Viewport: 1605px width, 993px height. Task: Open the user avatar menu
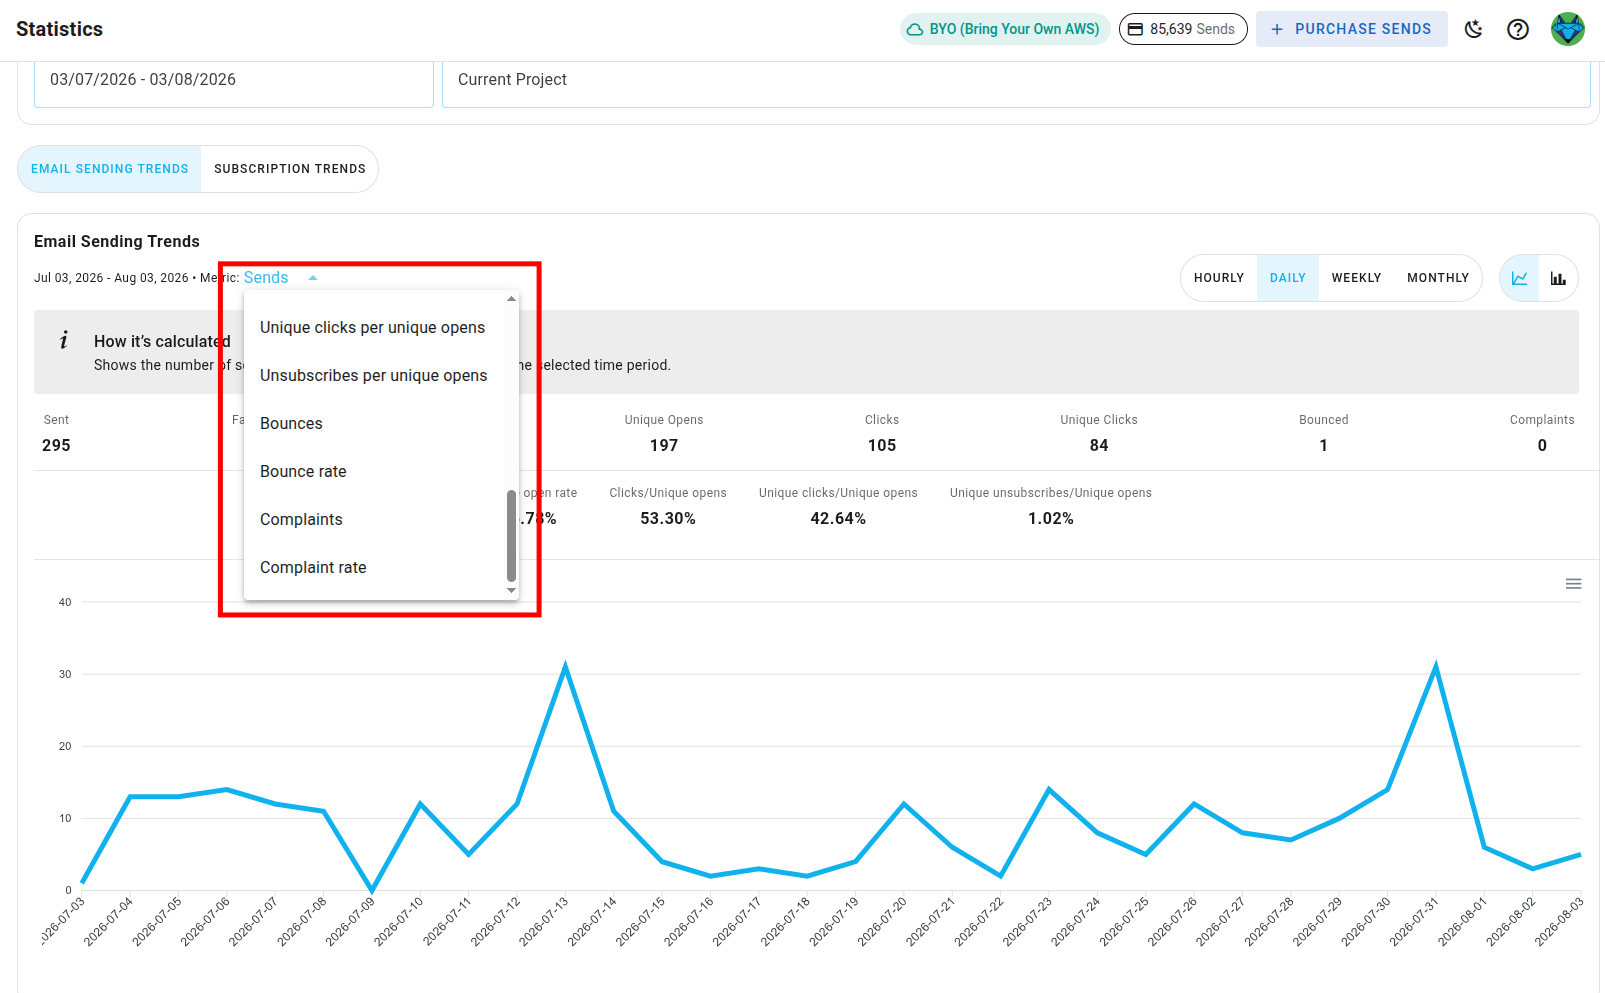pyautogui.click(x=1568, y=29)
